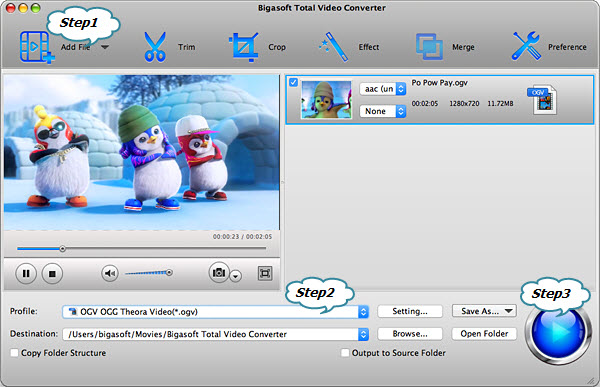Toggle full screen preview icon
Screen dimensions: 600x387
tap(265, 273)
